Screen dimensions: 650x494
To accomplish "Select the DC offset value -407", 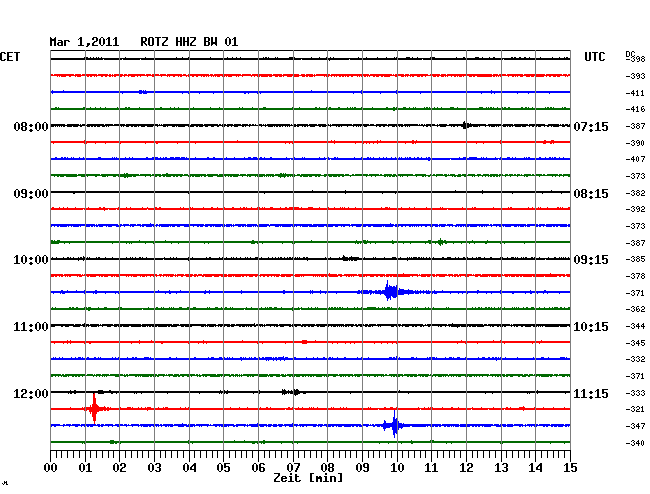I will tap(635, 159).
